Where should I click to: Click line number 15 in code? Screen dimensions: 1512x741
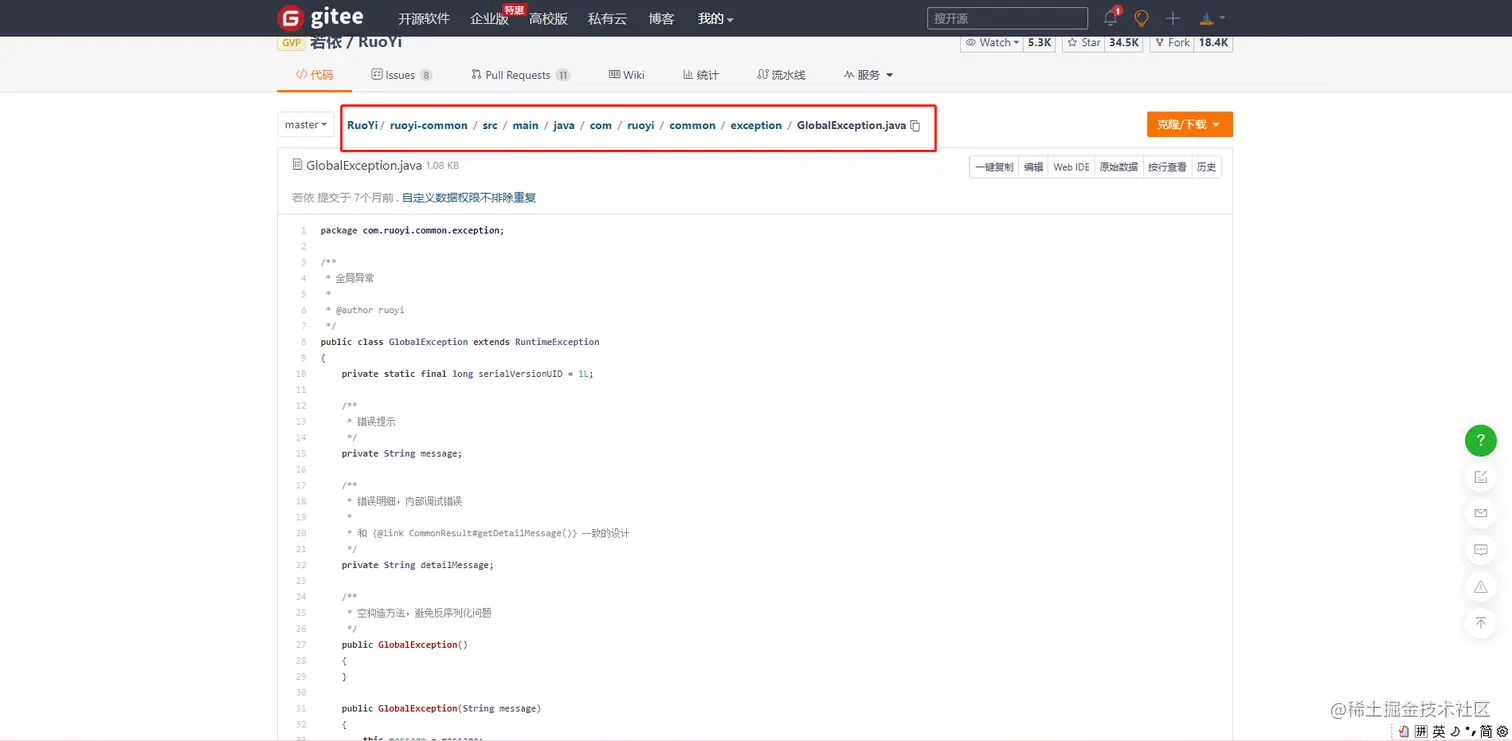[x=301, y=454]
